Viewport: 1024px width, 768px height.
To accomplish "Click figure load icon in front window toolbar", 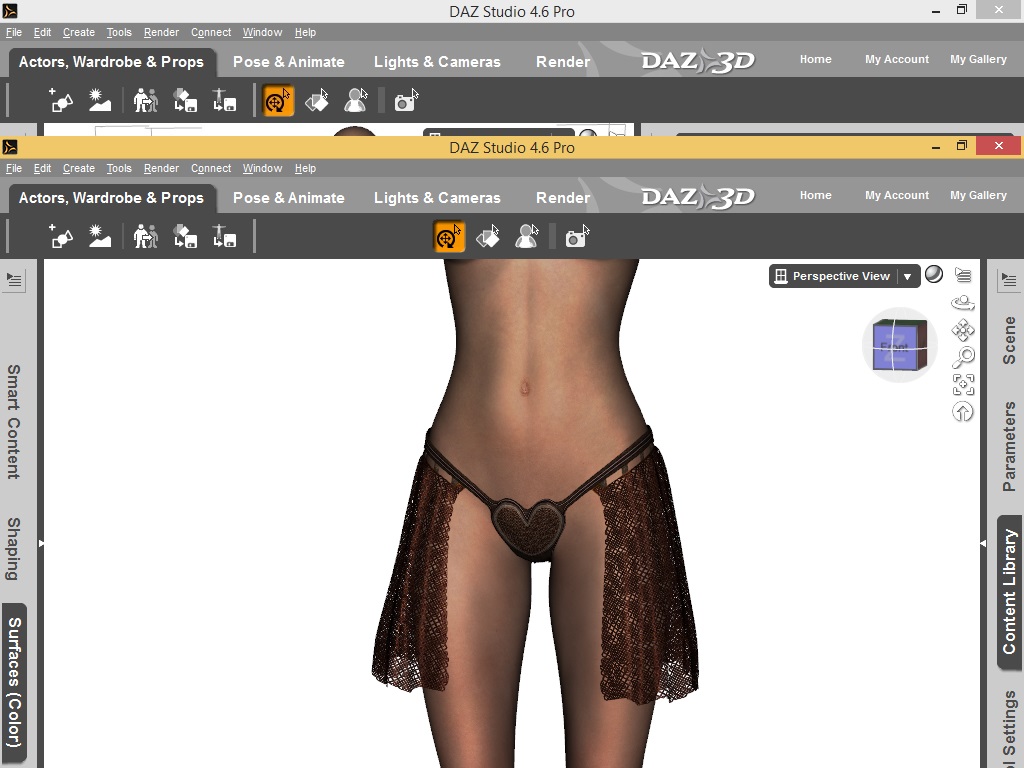I will coord(145,236).
